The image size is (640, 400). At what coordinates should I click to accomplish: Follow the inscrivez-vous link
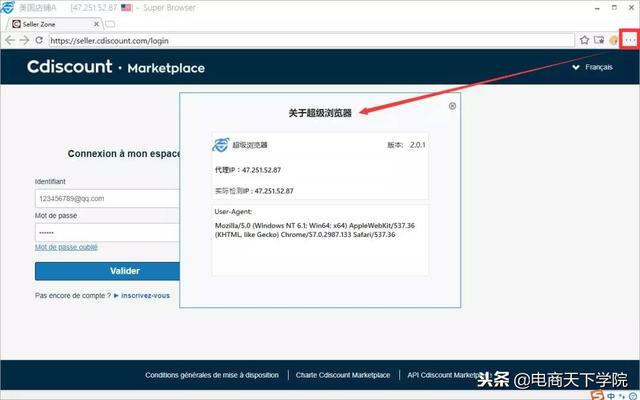tap(145, 296)
